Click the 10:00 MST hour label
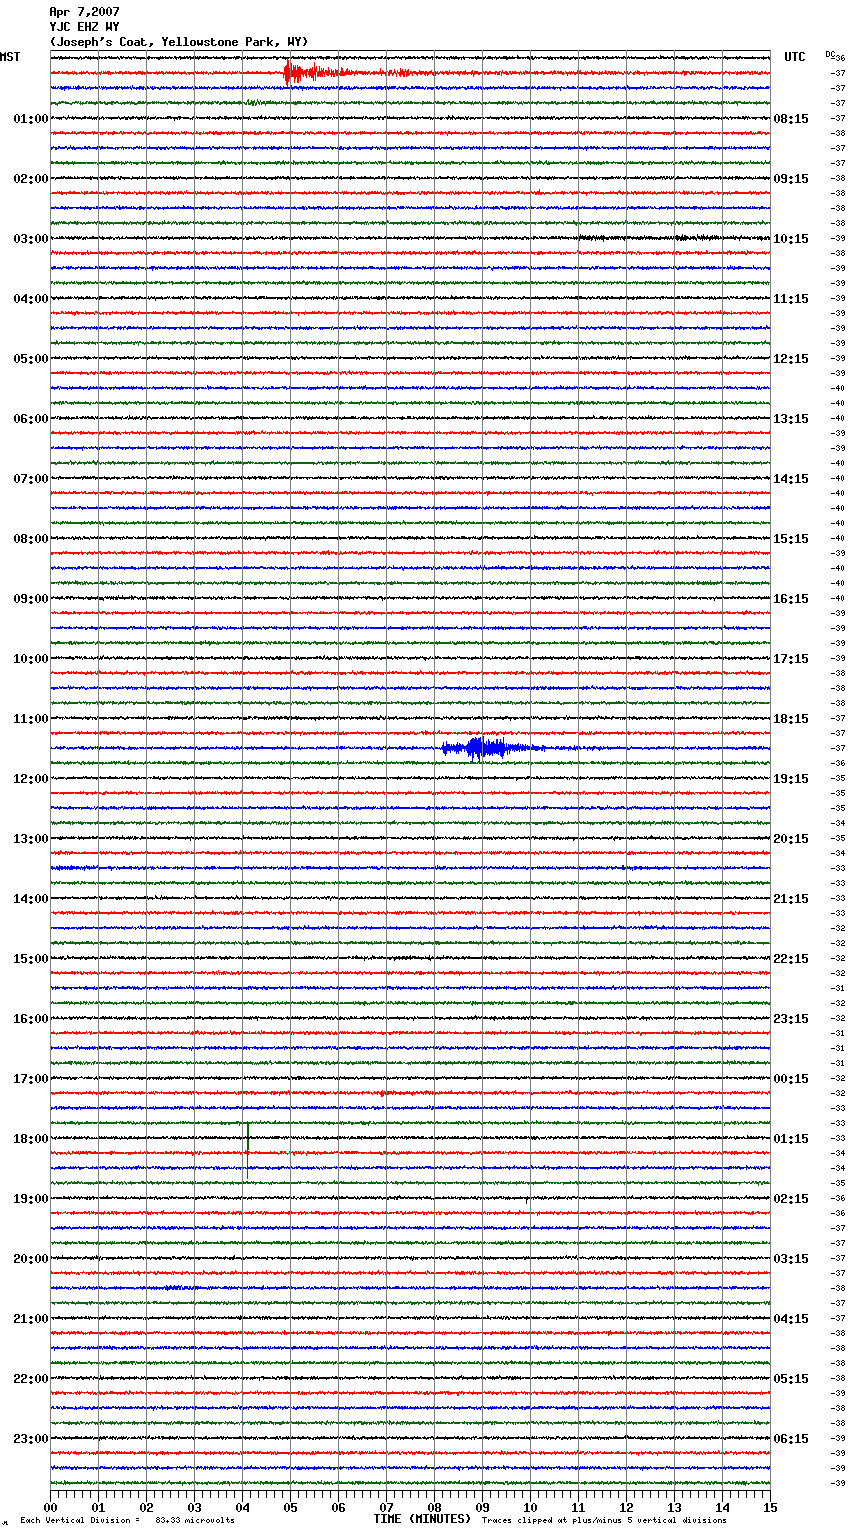 [x=31, y=659]
